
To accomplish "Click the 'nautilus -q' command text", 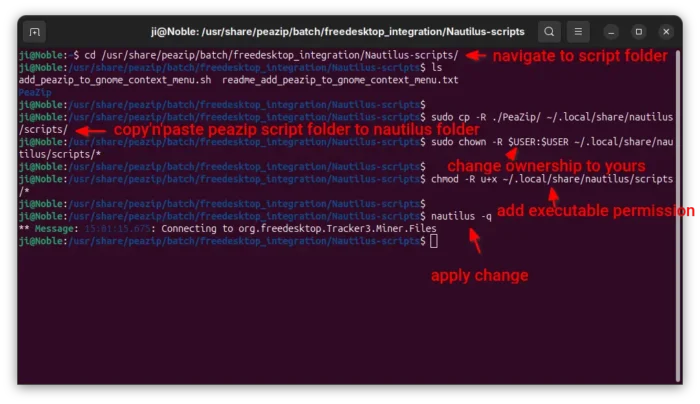I will 461,217.
